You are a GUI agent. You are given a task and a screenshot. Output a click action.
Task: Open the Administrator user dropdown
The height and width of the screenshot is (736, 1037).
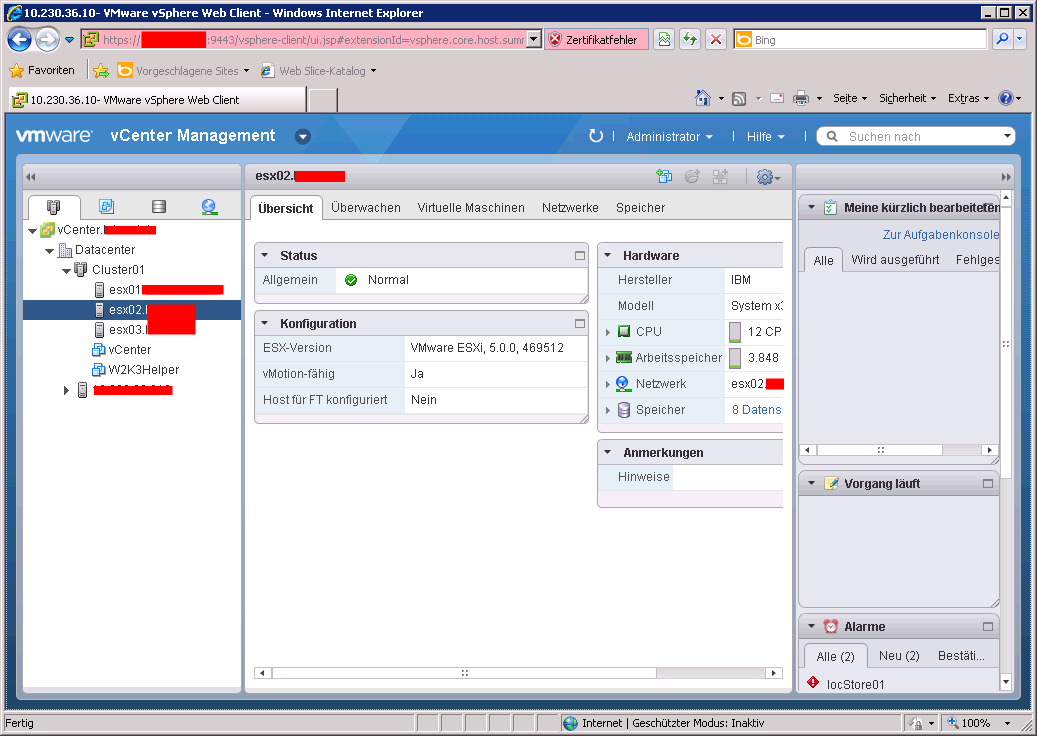(x=669, y=137)
